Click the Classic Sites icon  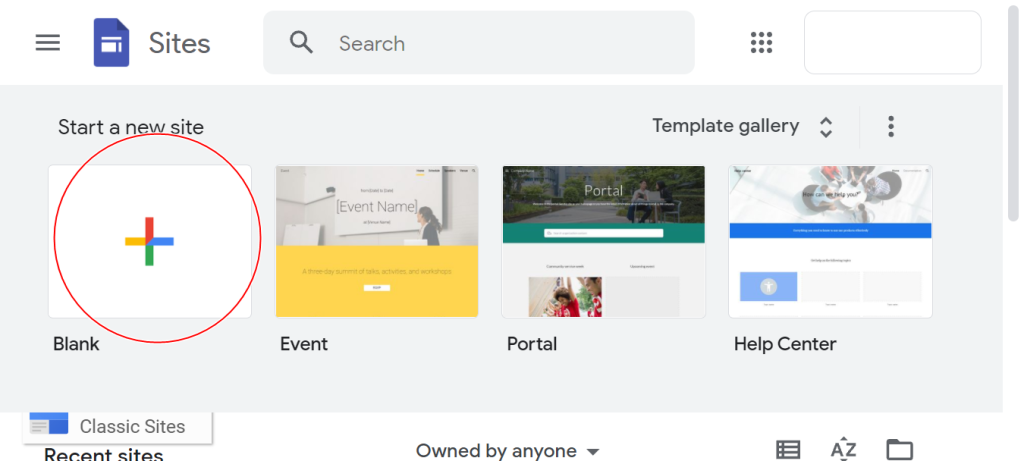click(x=49, y=424)
